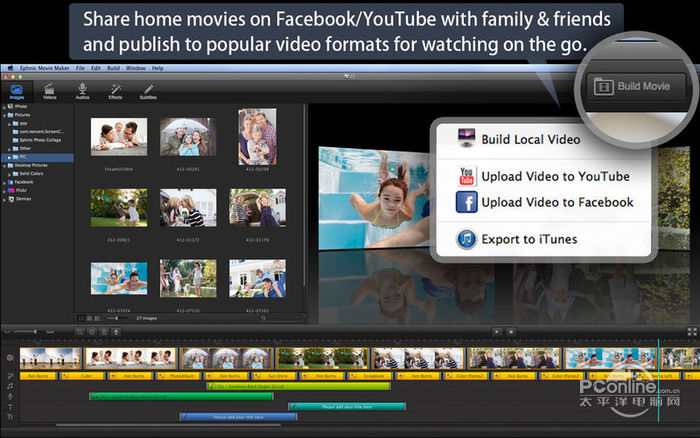Open the Ephnic Movie Maker app menu
The image size is (700, 438).
pyautogui.click(x=44, y=68)
